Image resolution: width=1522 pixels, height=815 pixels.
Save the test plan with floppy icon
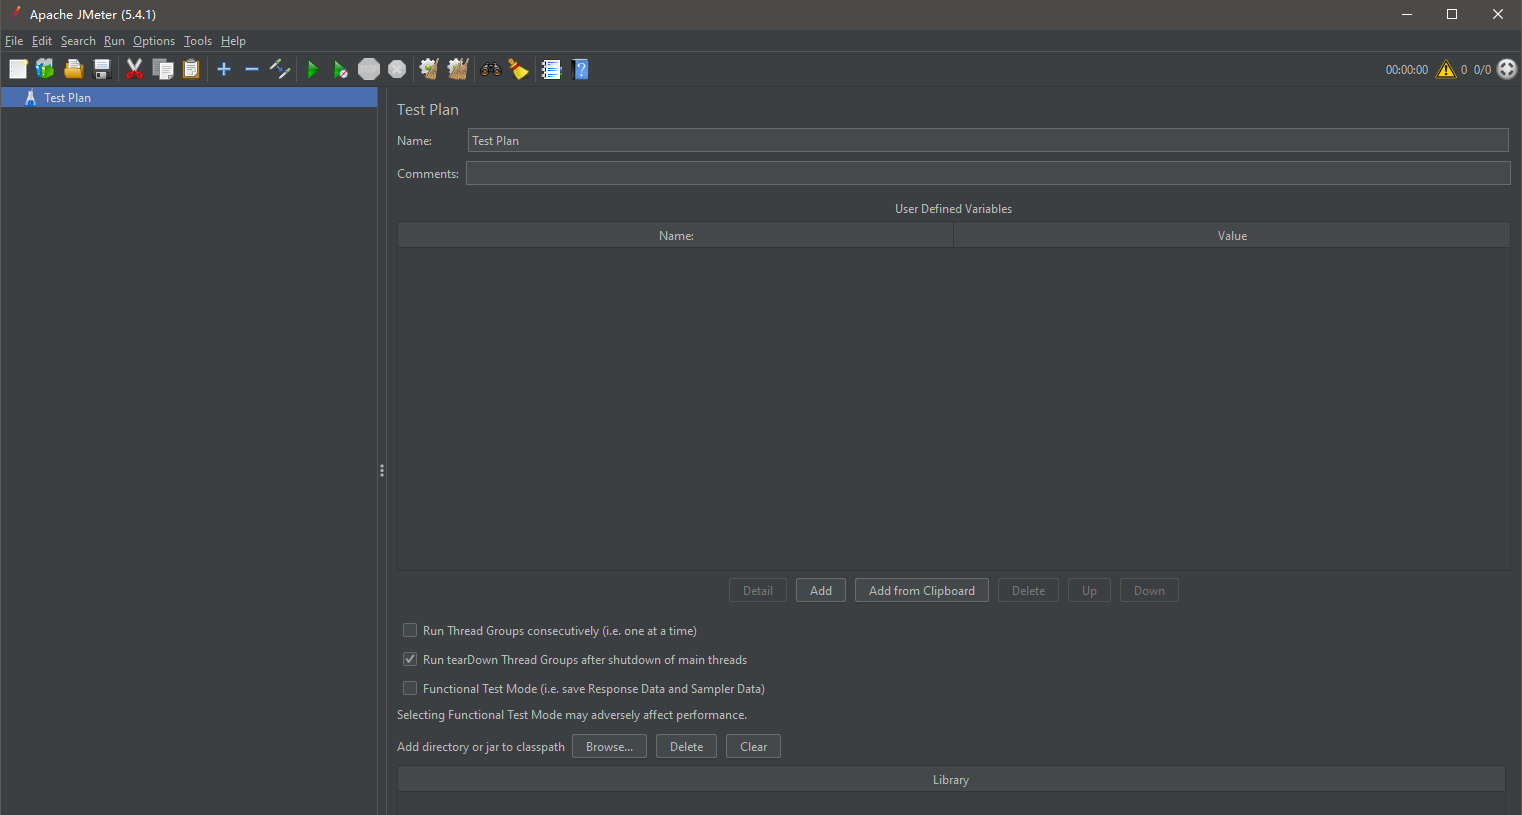pos(101,69)
